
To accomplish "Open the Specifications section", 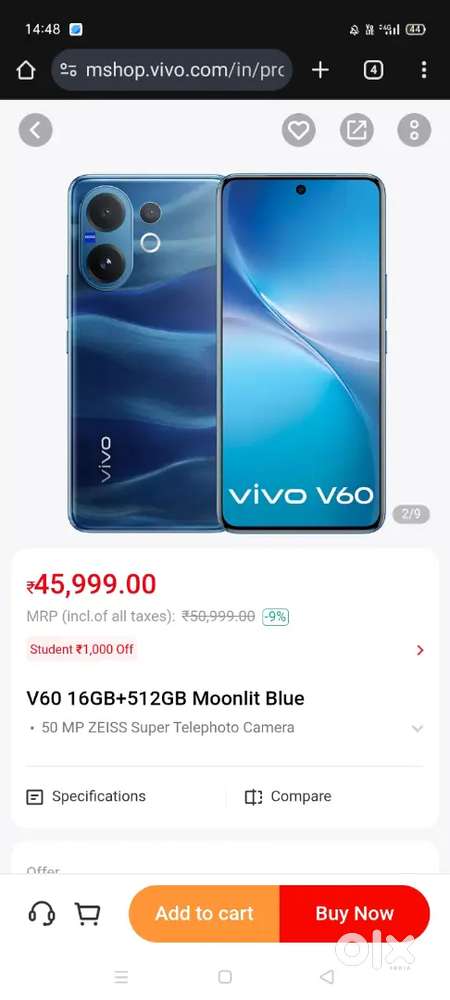I will coord(86,797).
